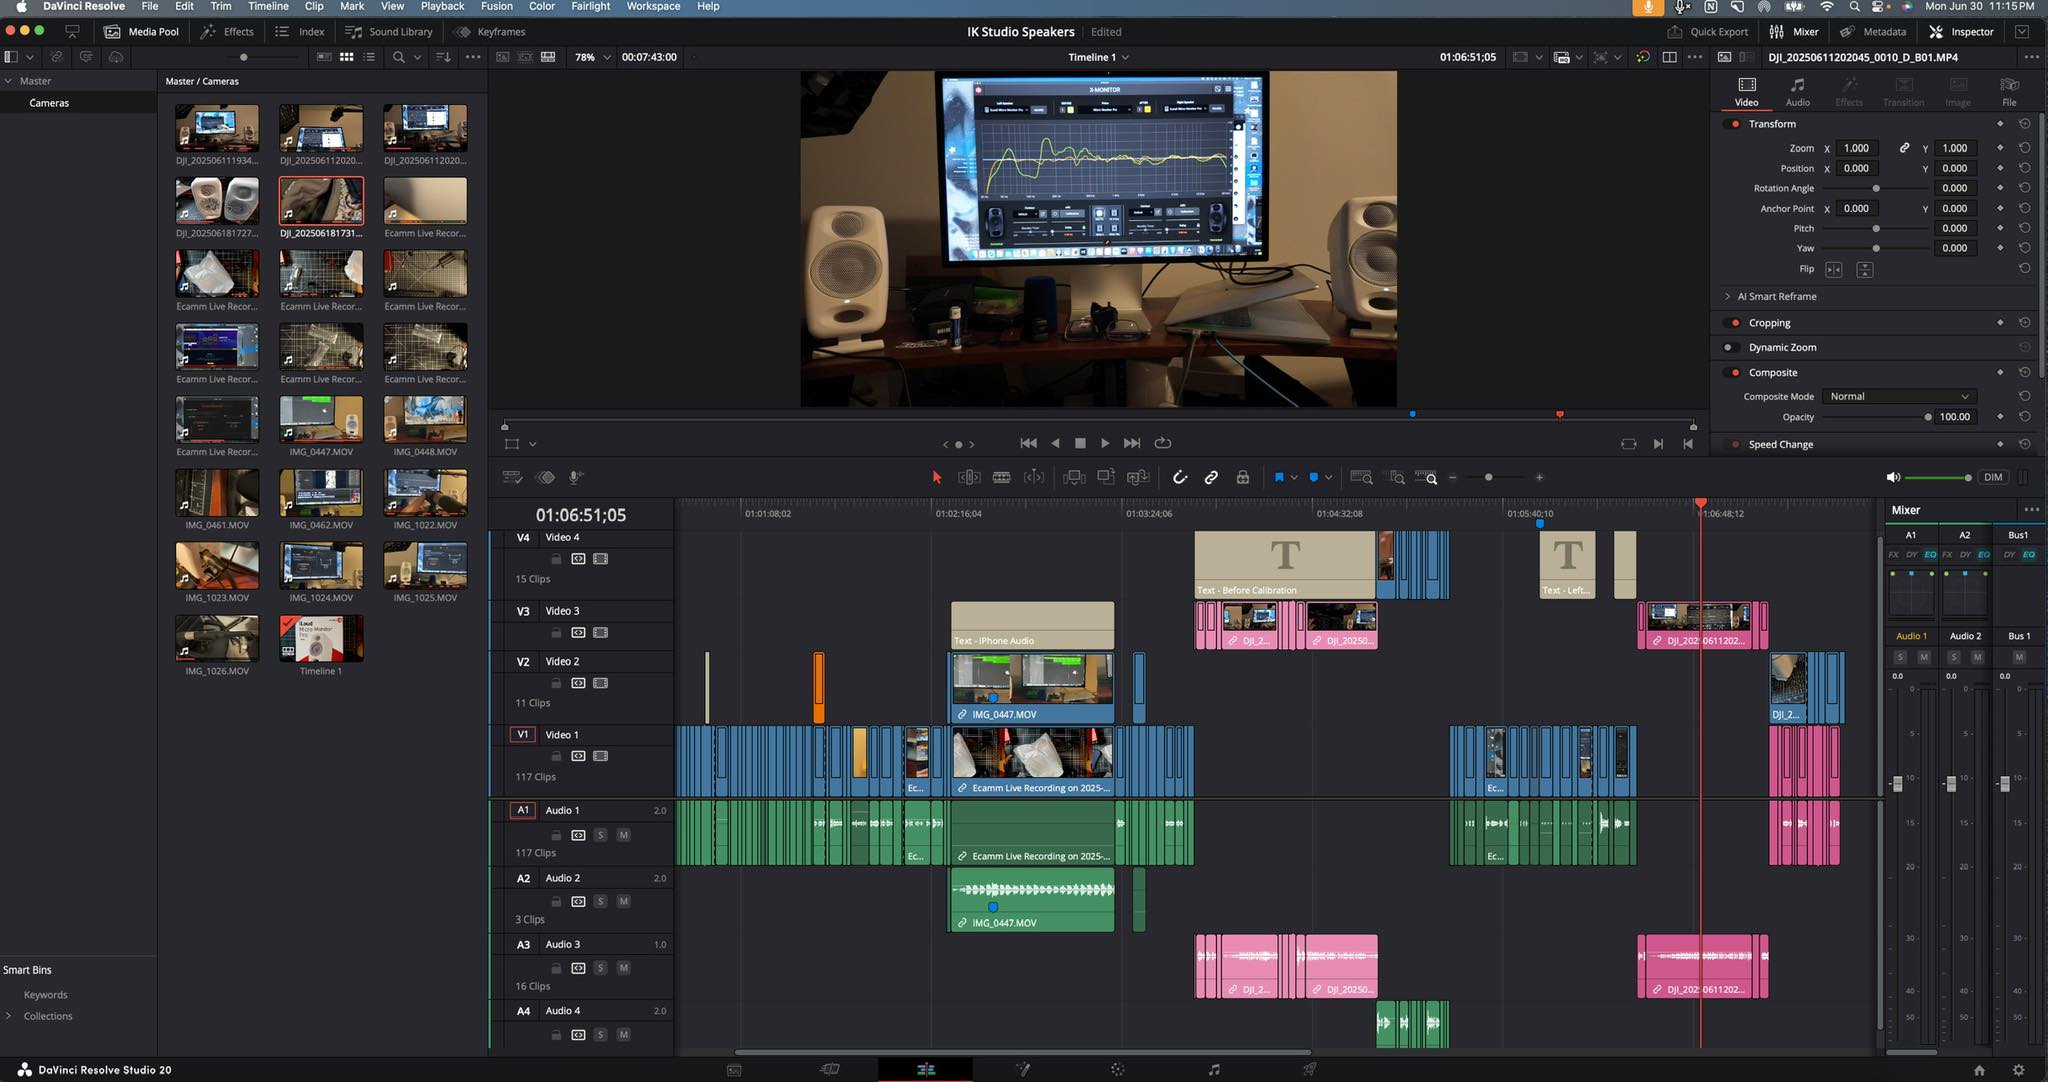2048x1082 pixels.
Task: Click the Quick Export button
Action: point(1708,32)
